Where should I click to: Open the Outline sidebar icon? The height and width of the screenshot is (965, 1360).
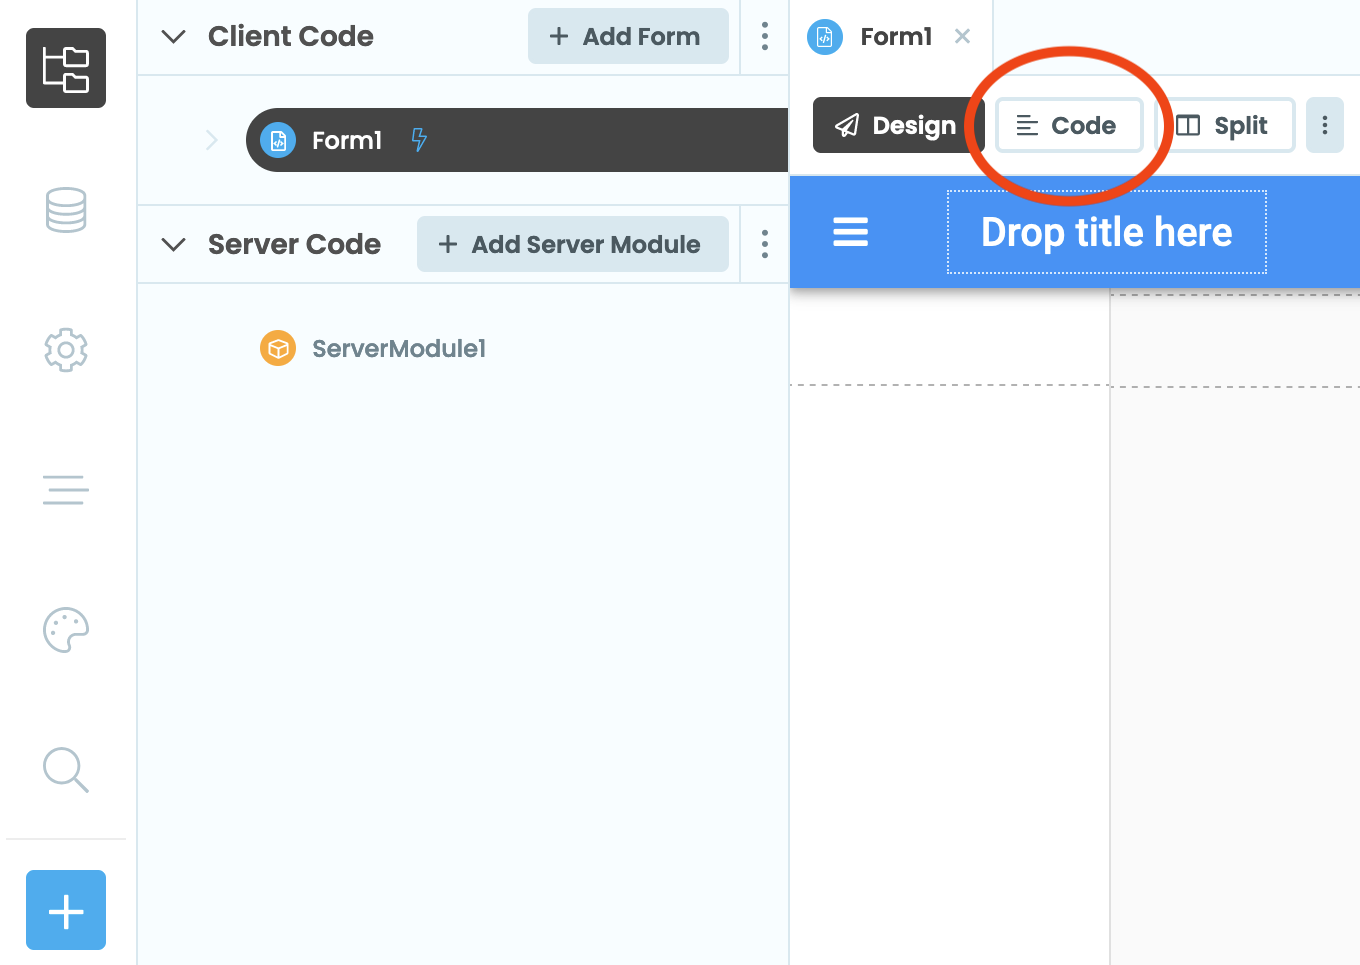pyautogui.click(x=65, y=490)
